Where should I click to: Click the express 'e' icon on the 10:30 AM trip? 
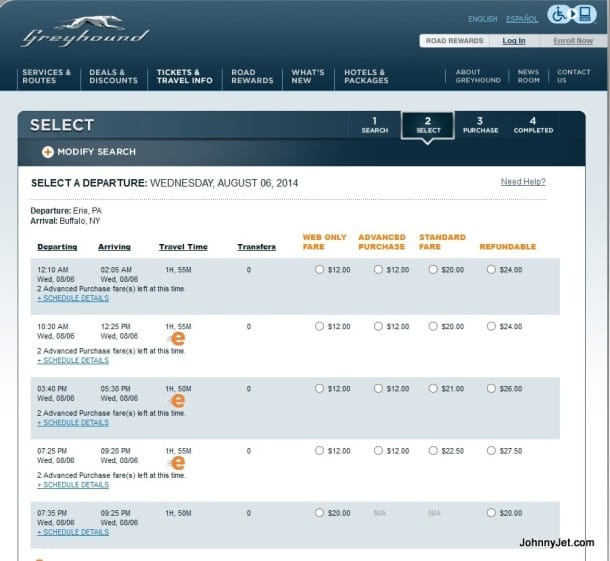pos(177,338)
